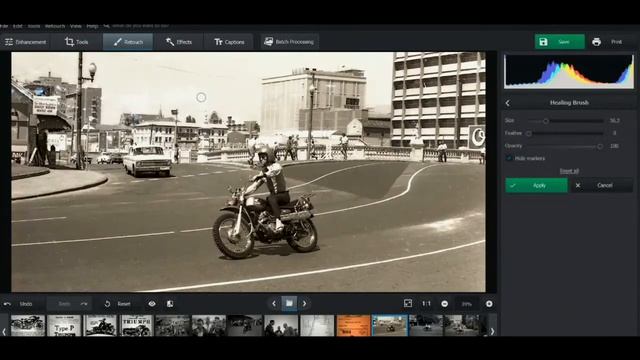Open the Retouch menu
This screenshot has width=640, height=360.
tap(55, 26)
